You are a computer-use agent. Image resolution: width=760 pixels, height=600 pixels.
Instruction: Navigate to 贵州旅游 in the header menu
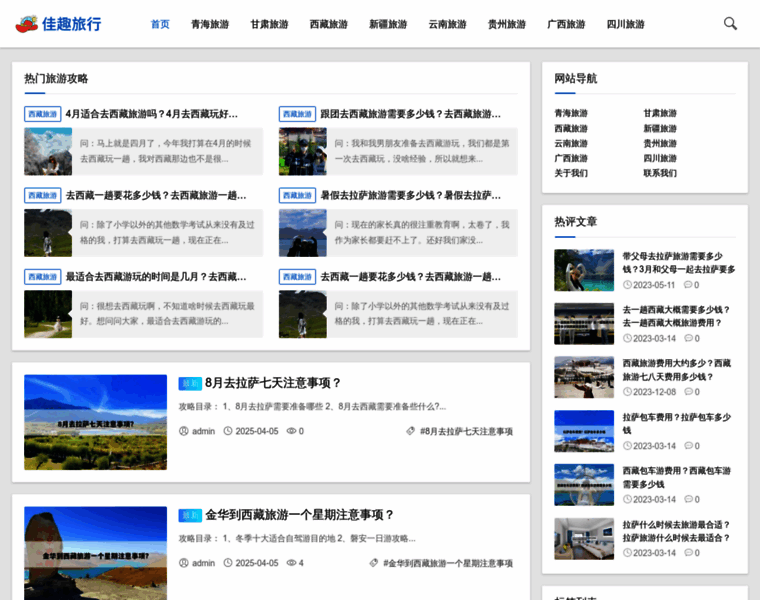(x=507, y=24)
